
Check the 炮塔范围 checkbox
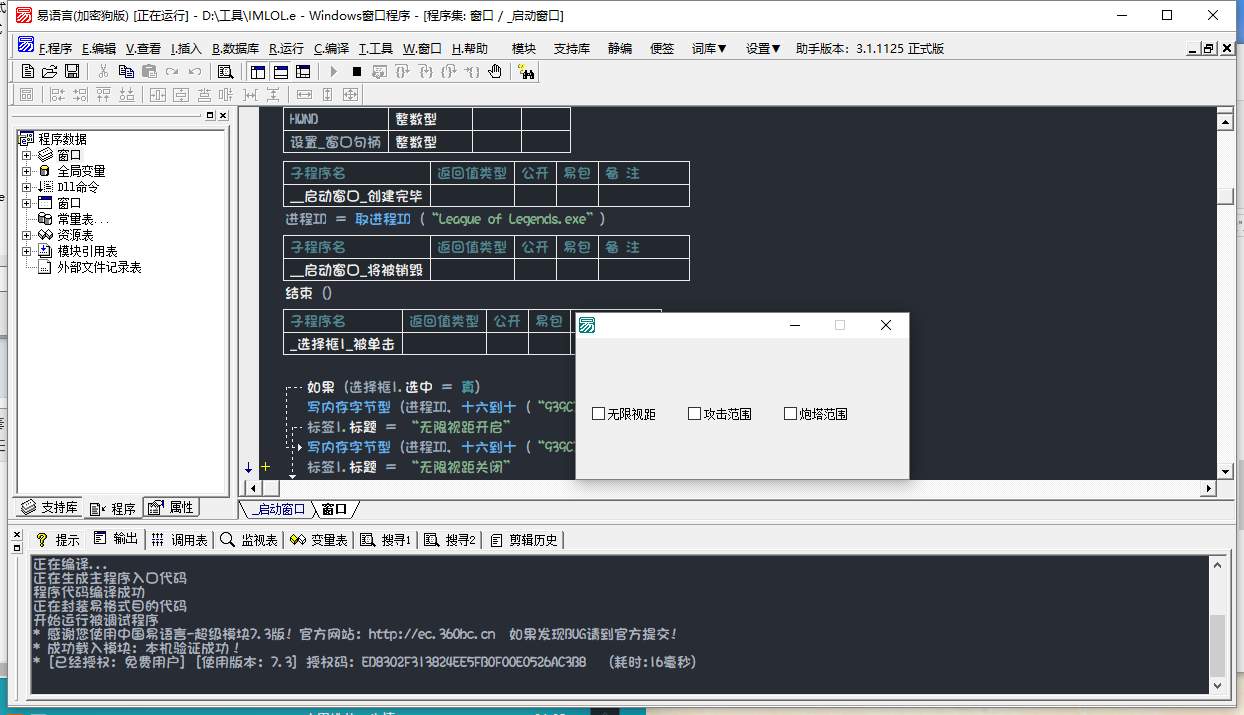pyautogui.click(x=790, y=414)
